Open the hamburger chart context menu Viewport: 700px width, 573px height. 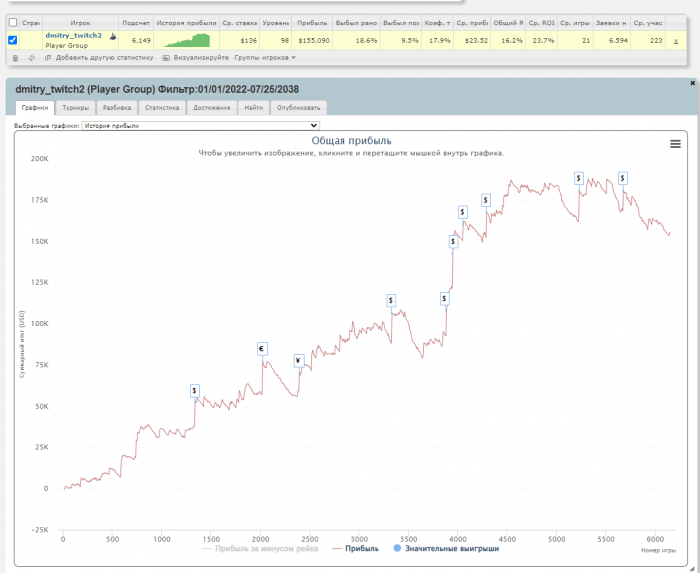pyautogui.click(x=675, y=144)
